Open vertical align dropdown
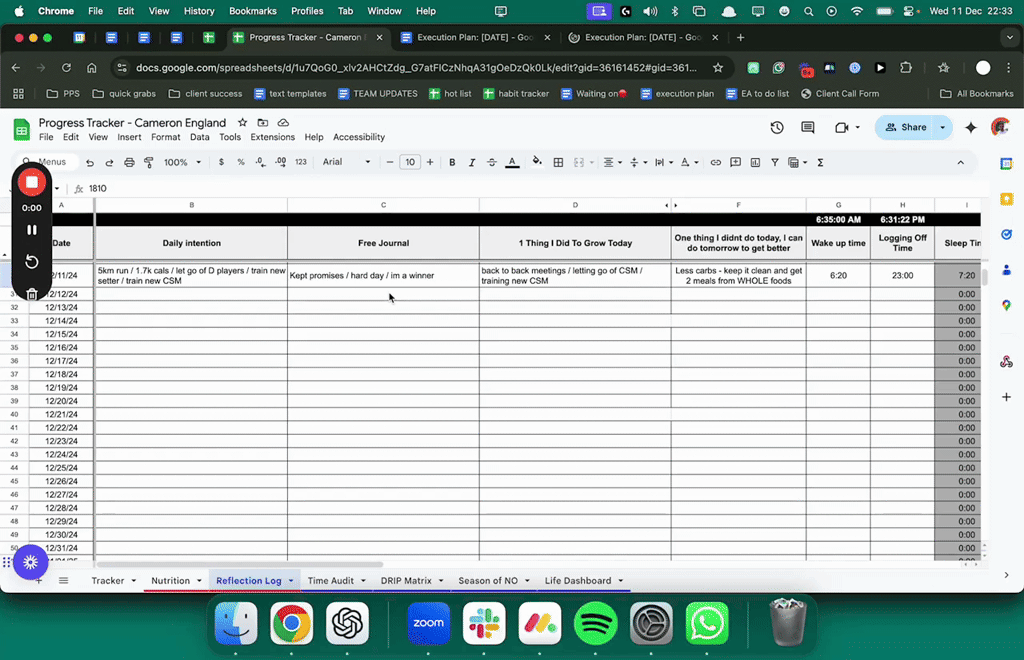Image resolution: width=1024 pixels, height=660 pixels. click(x=637, y=163)
